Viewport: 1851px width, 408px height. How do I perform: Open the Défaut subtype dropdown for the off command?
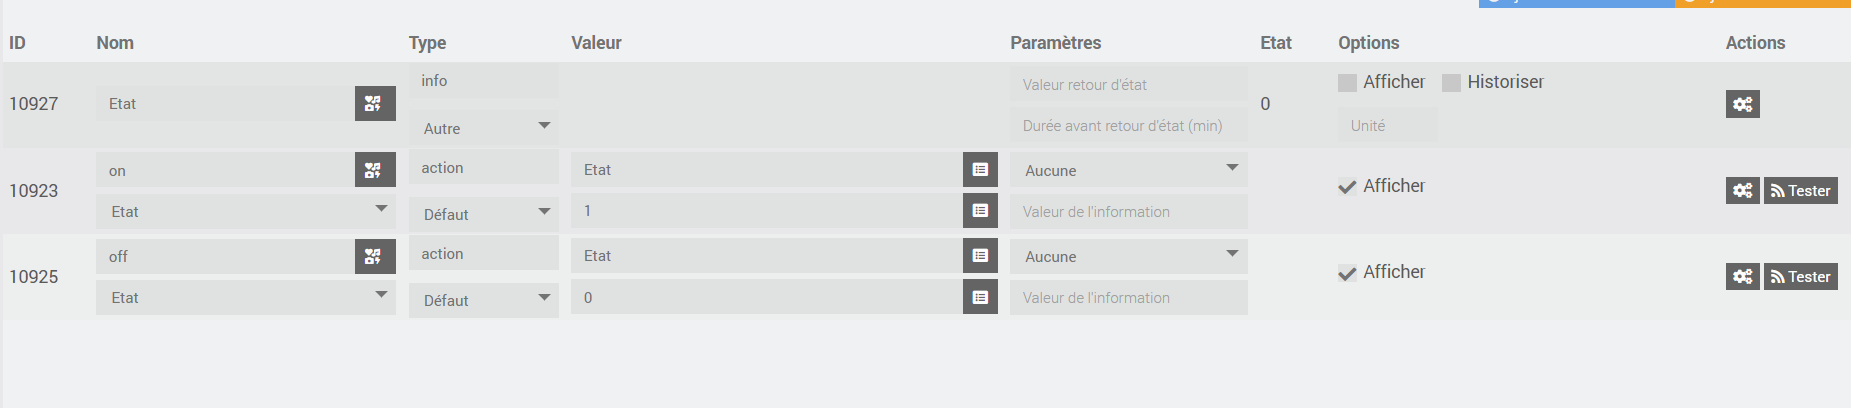(x=483, y=300)
